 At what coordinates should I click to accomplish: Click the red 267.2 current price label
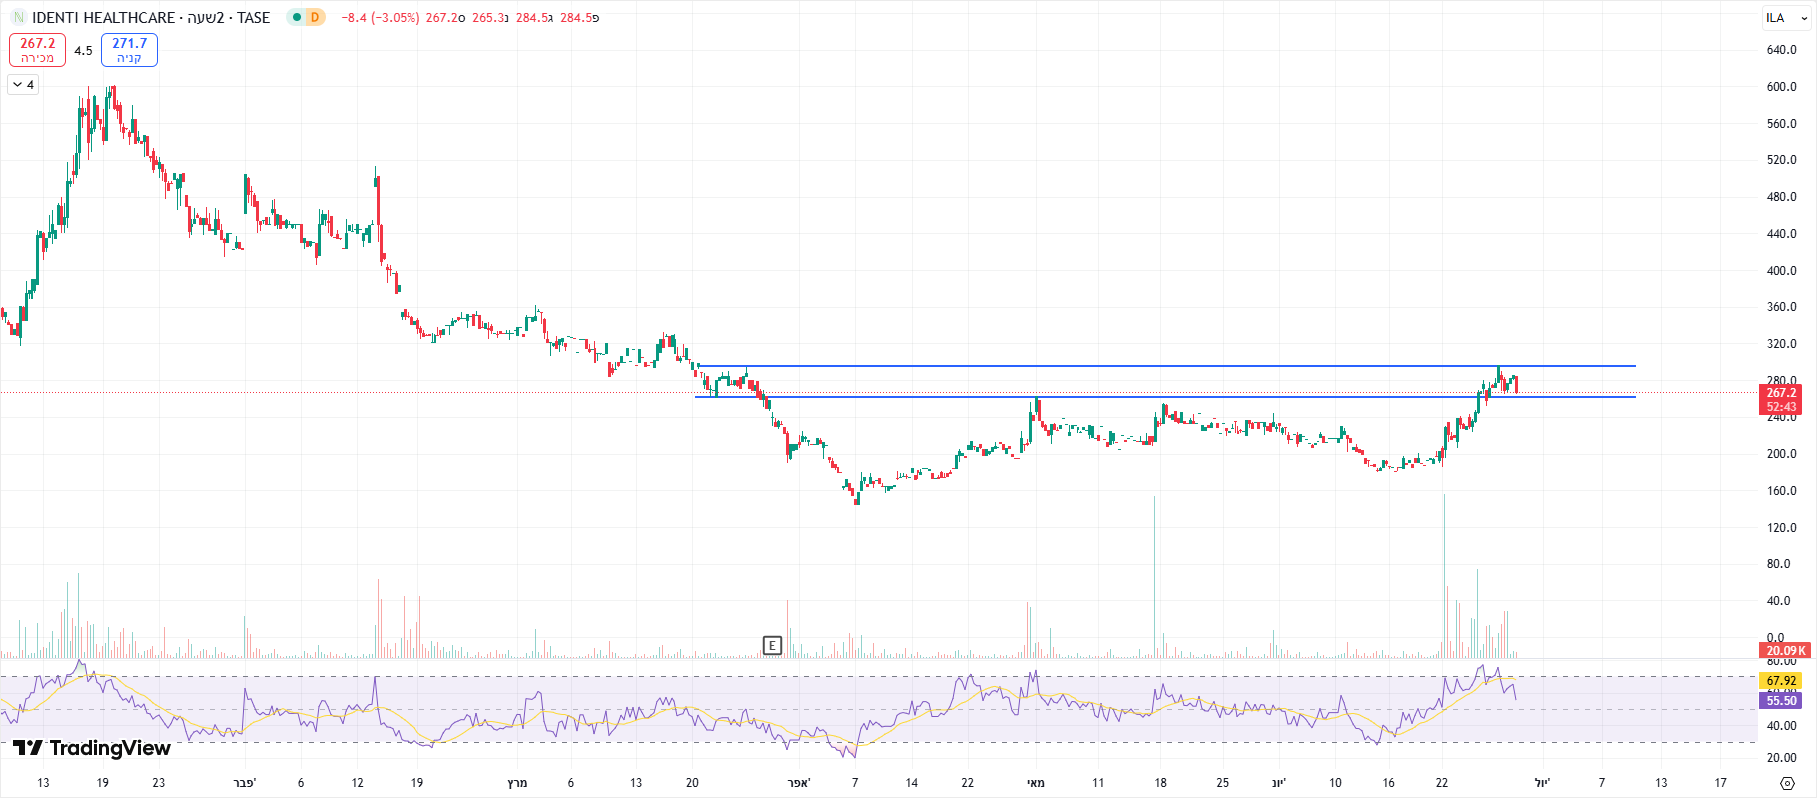click(1781, 393)
